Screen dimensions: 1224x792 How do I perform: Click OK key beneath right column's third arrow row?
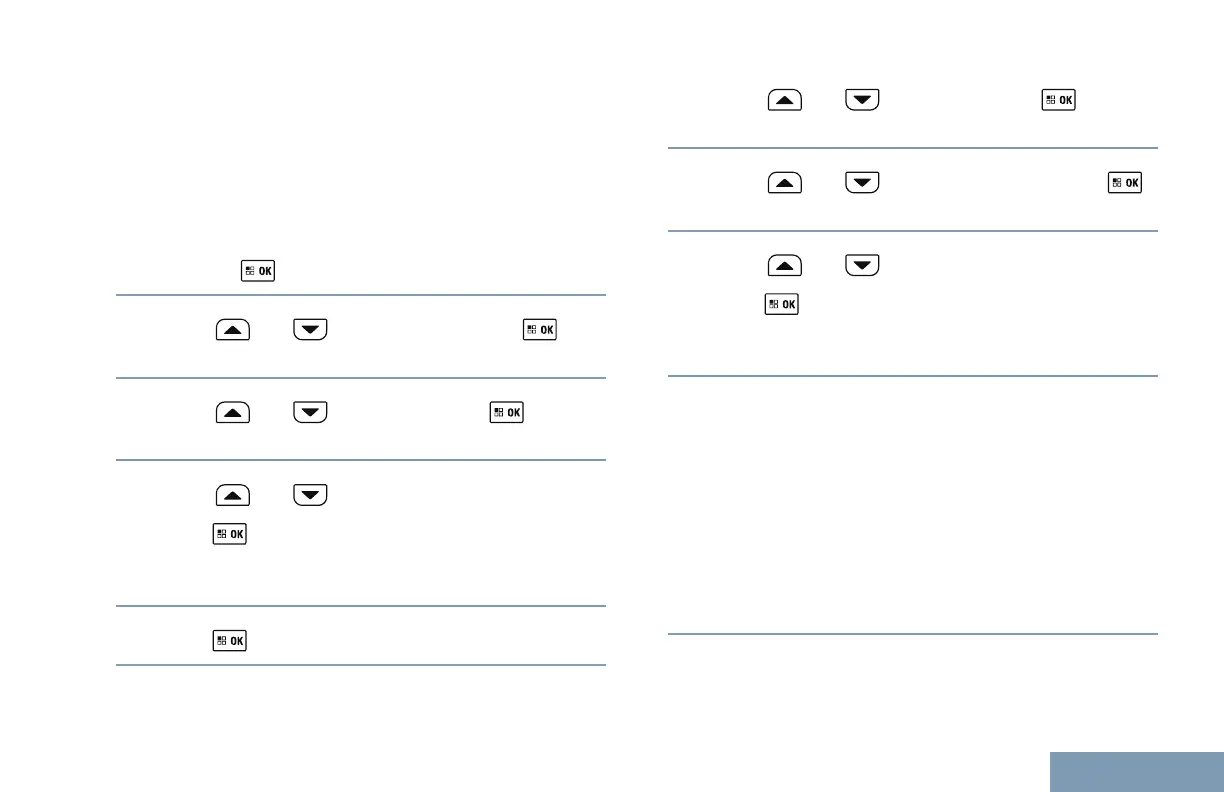(782, 304)
